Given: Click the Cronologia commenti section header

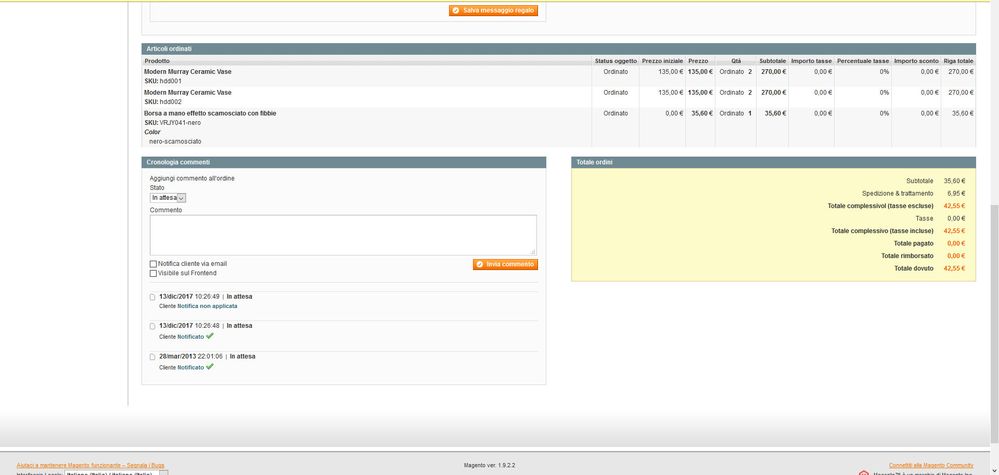Looking at the screenshot, I should (x=343, y=162).
